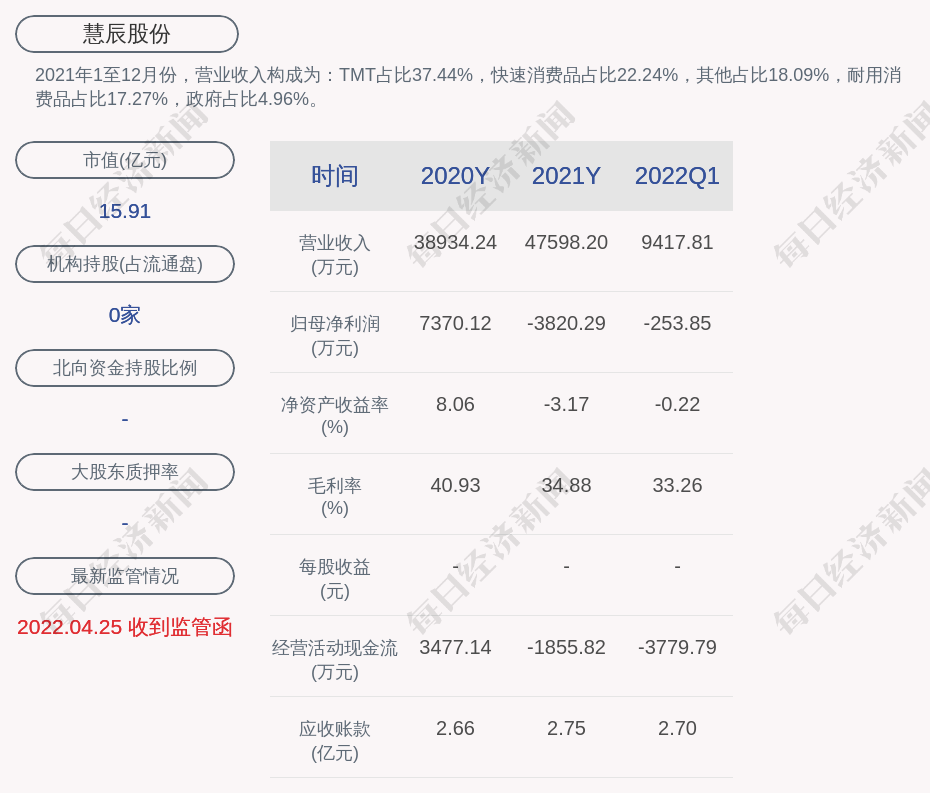
Task: Click the 每股收益(元) row label
Action: pos(335,579)
